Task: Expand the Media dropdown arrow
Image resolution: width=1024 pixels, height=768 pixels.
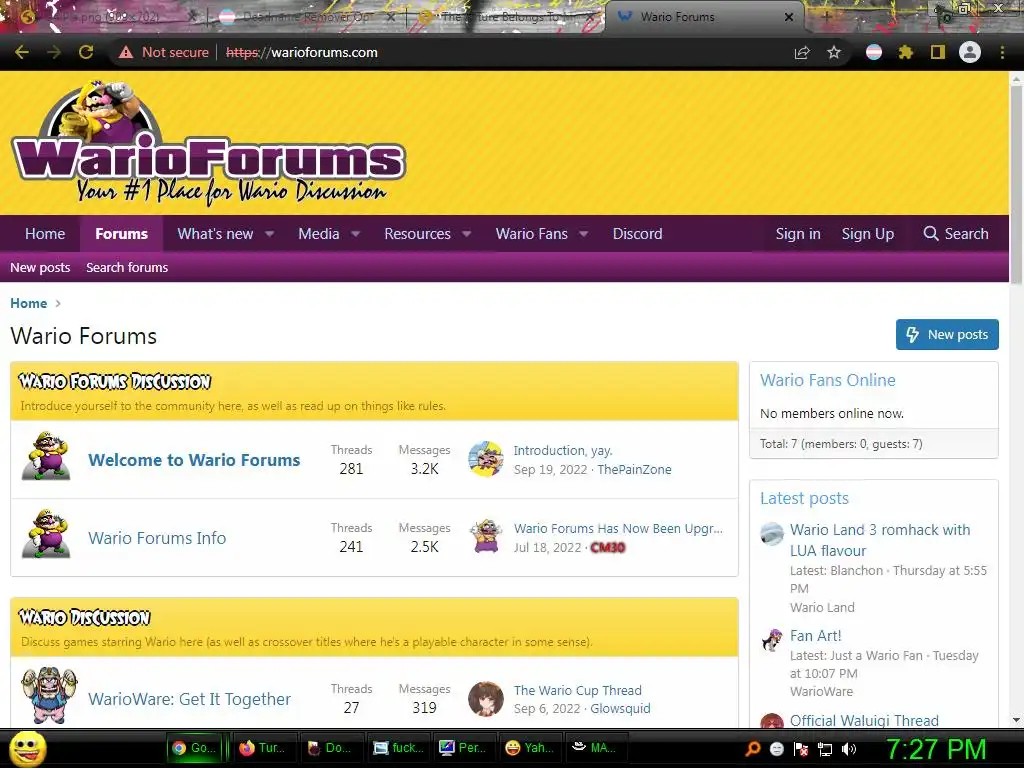Action: click(x=356, y=234)
